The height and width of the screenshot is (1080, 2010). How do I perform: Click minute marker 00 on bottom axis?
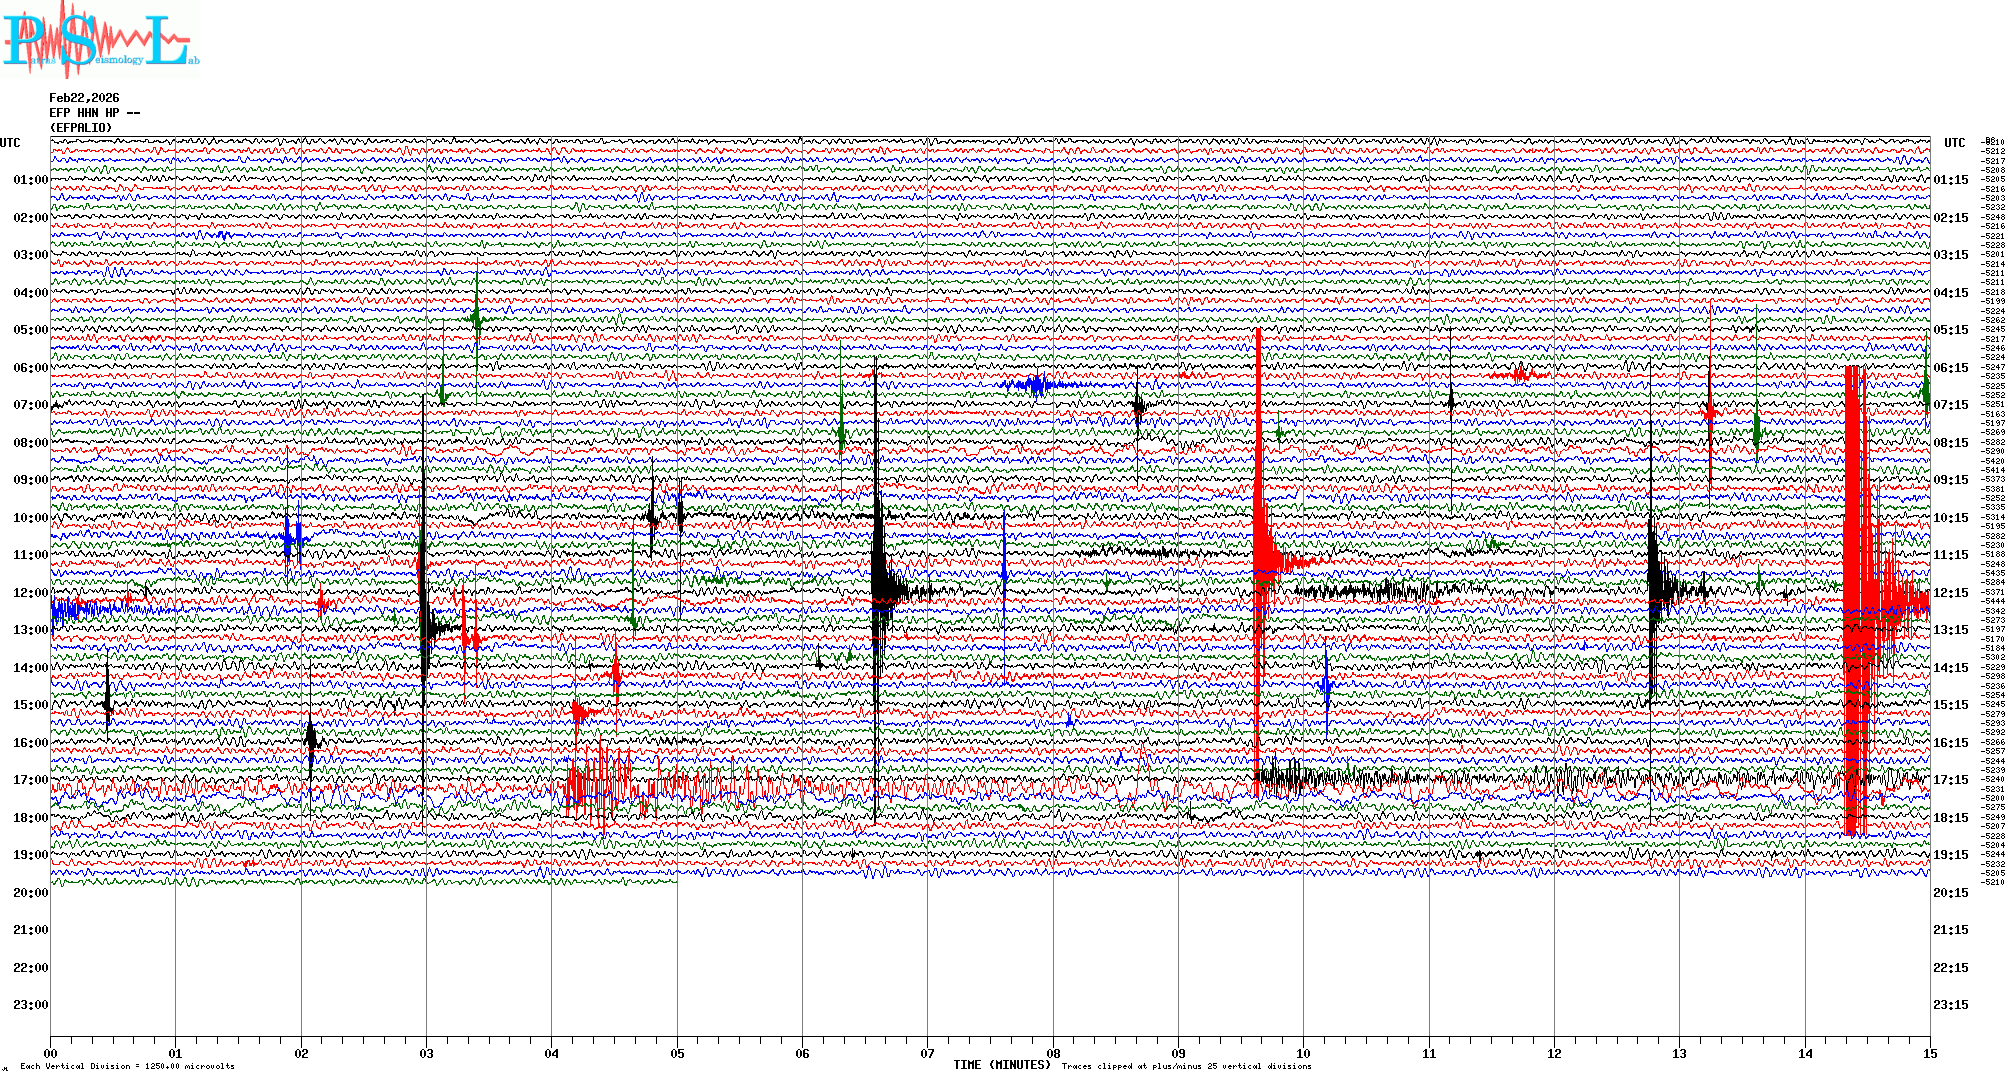51,1053
